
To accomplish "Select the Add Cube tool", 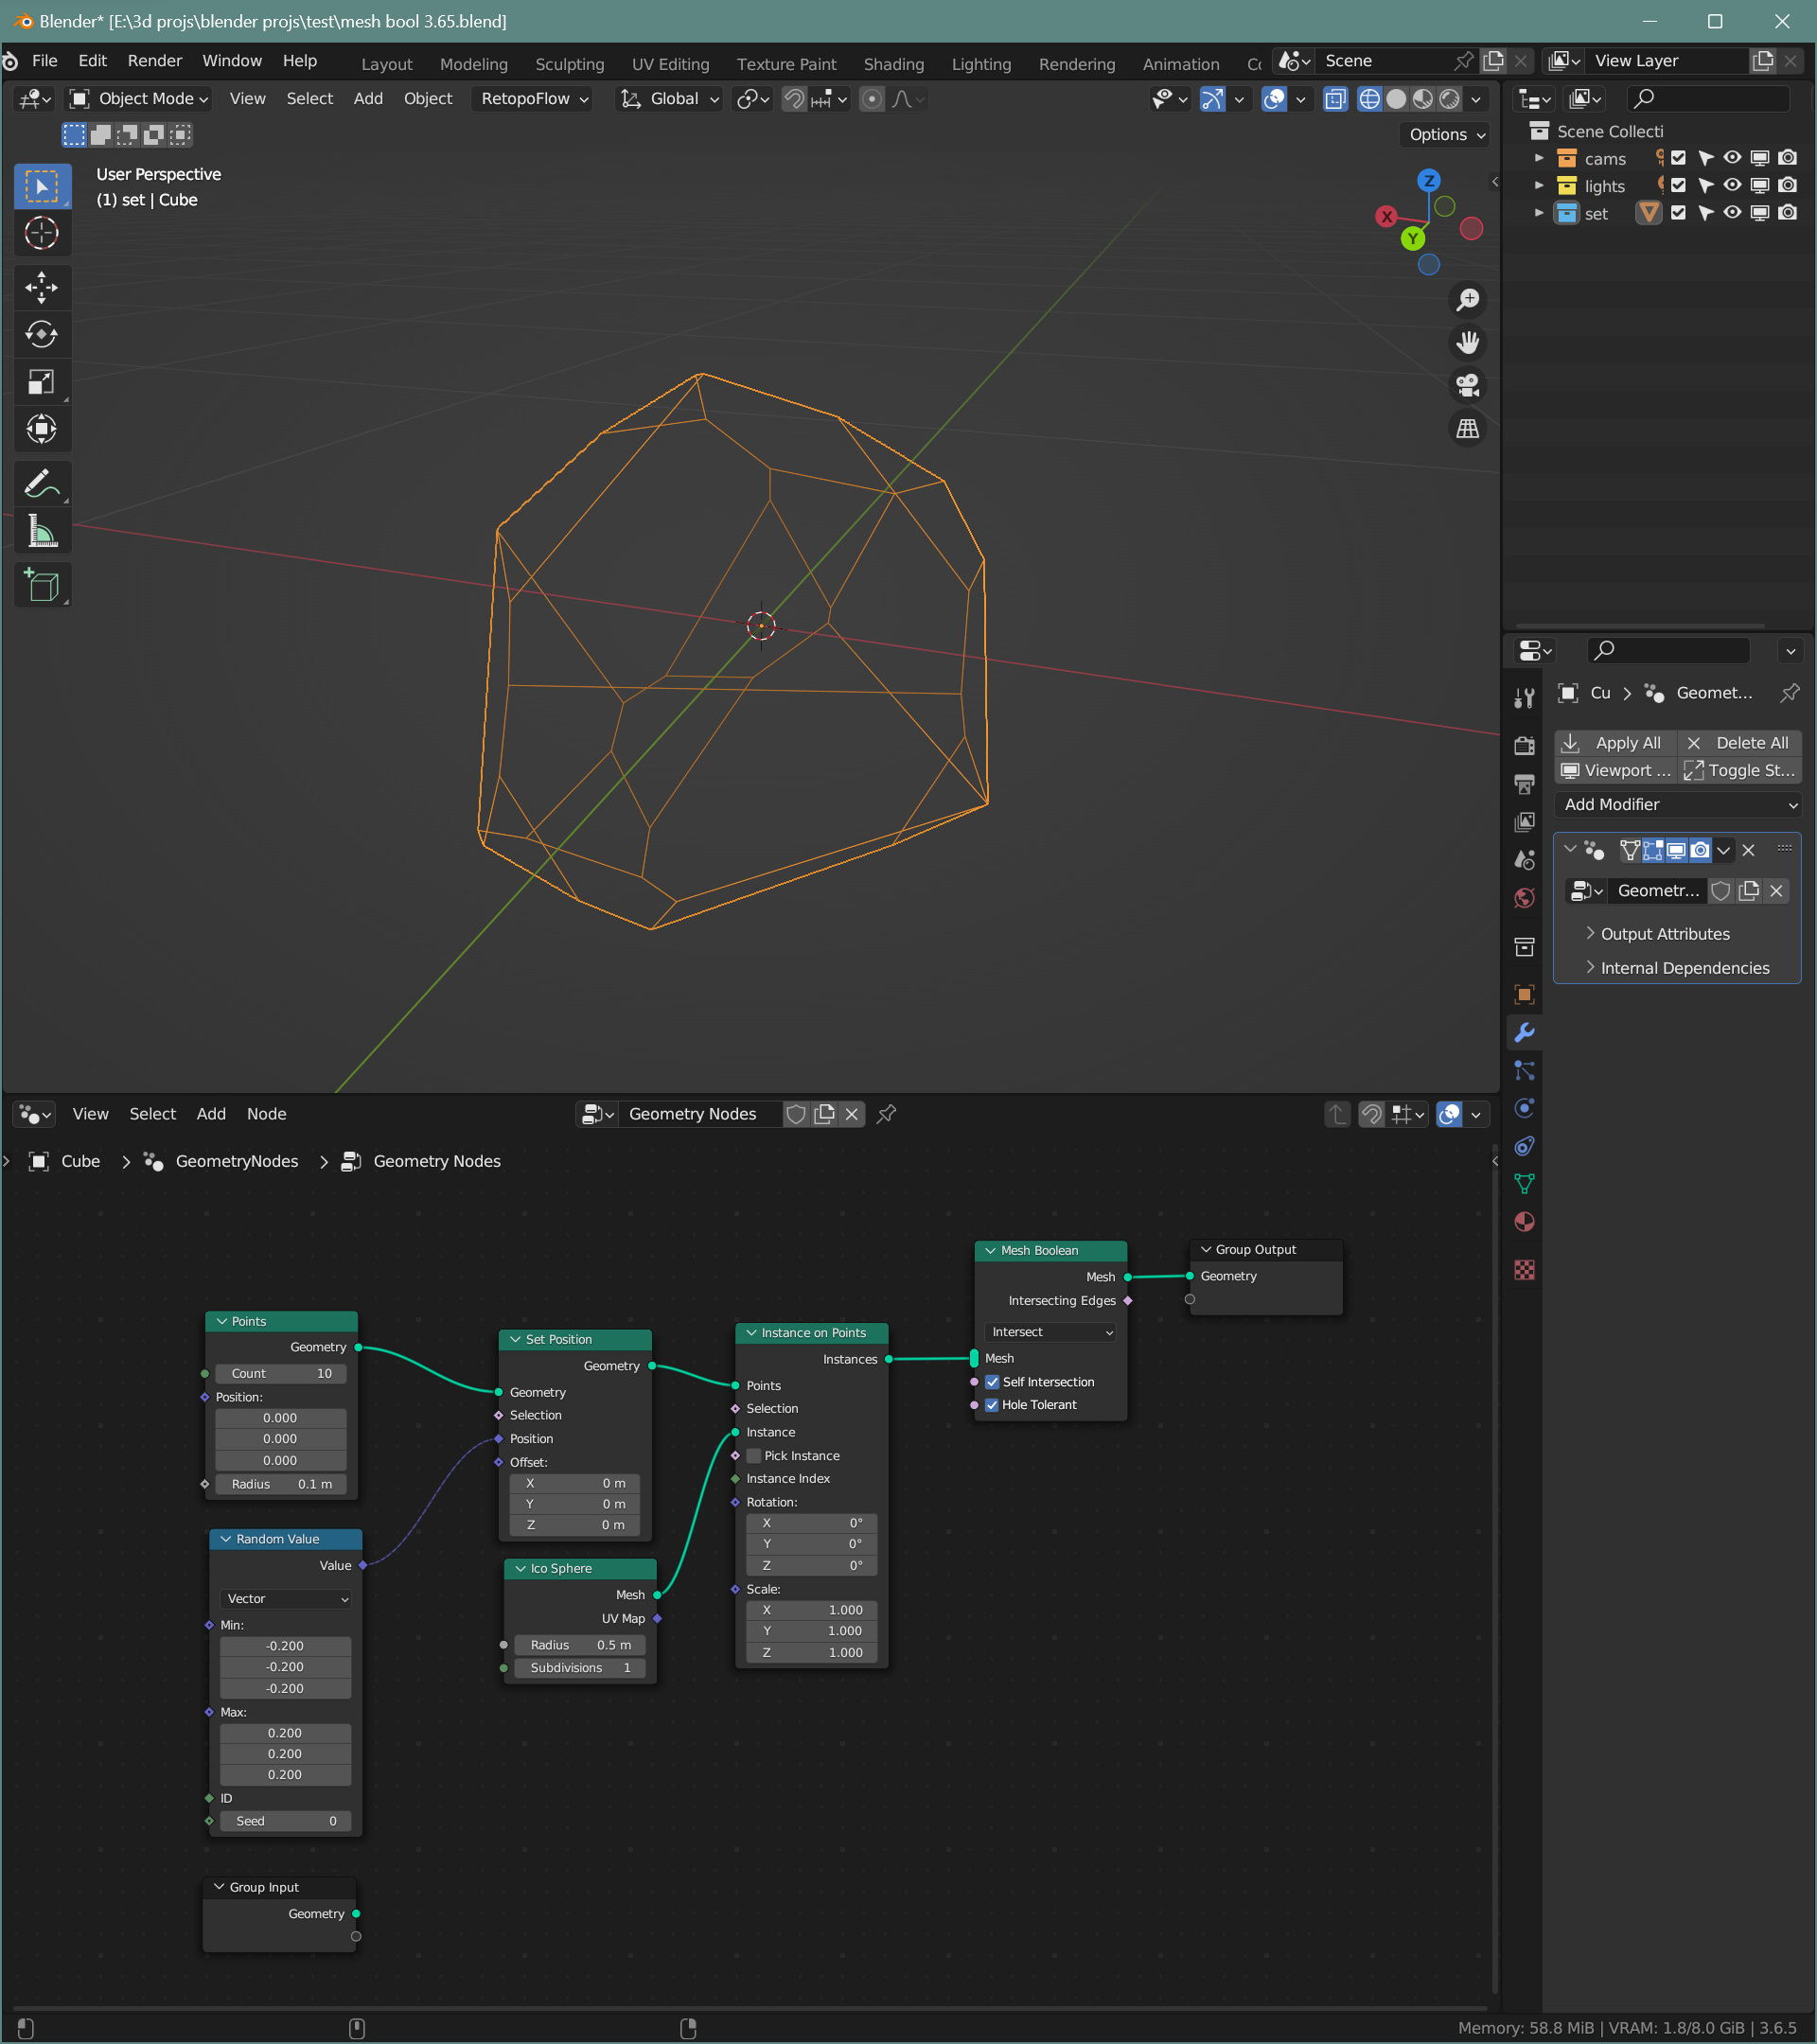I will pyautogui.click(x=41, y=586).
